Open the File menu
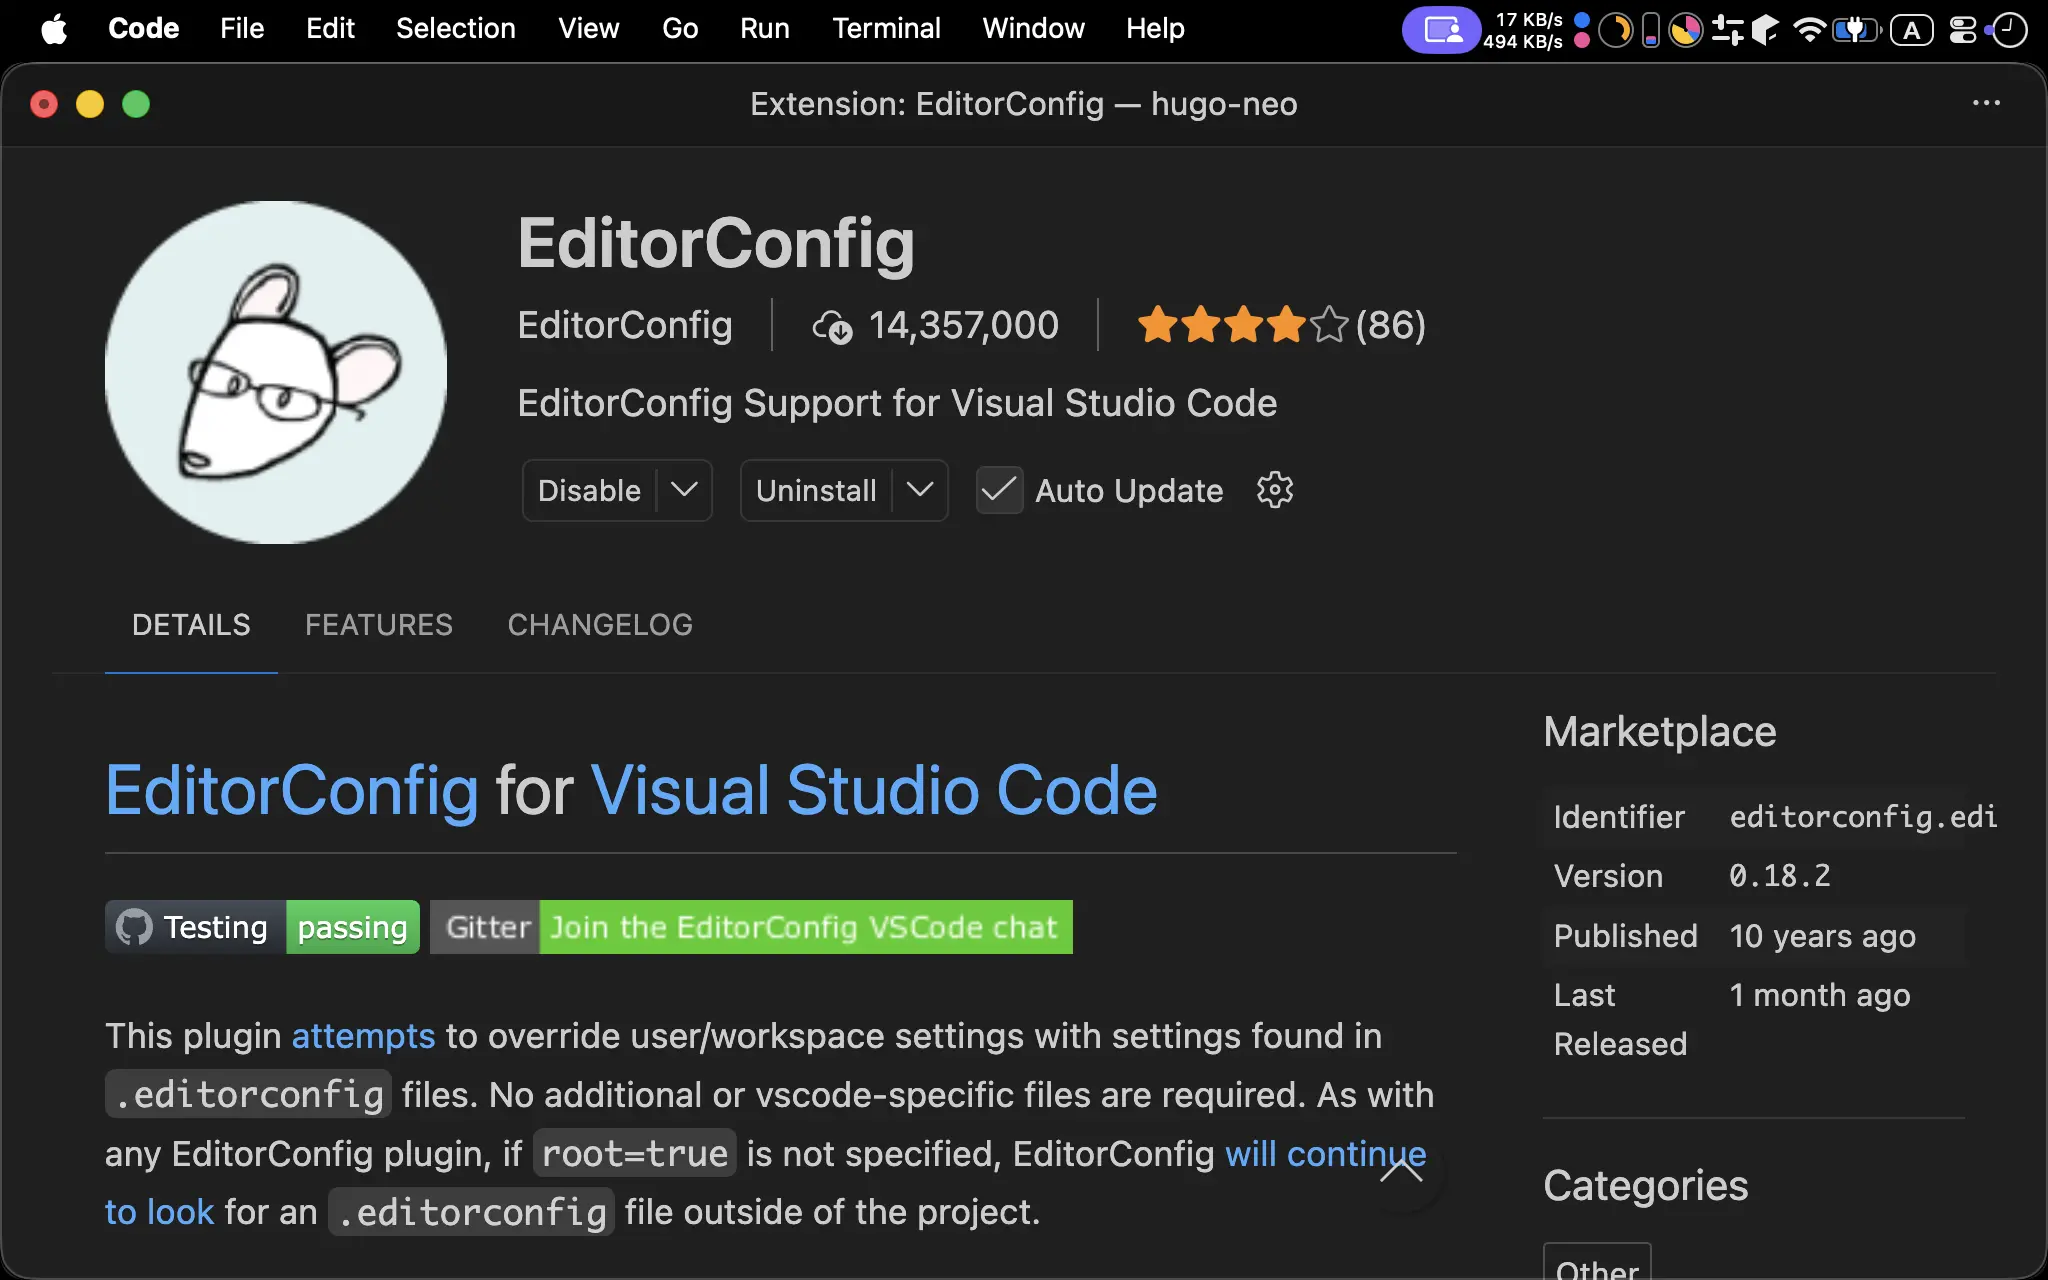 tap(242, 29)
